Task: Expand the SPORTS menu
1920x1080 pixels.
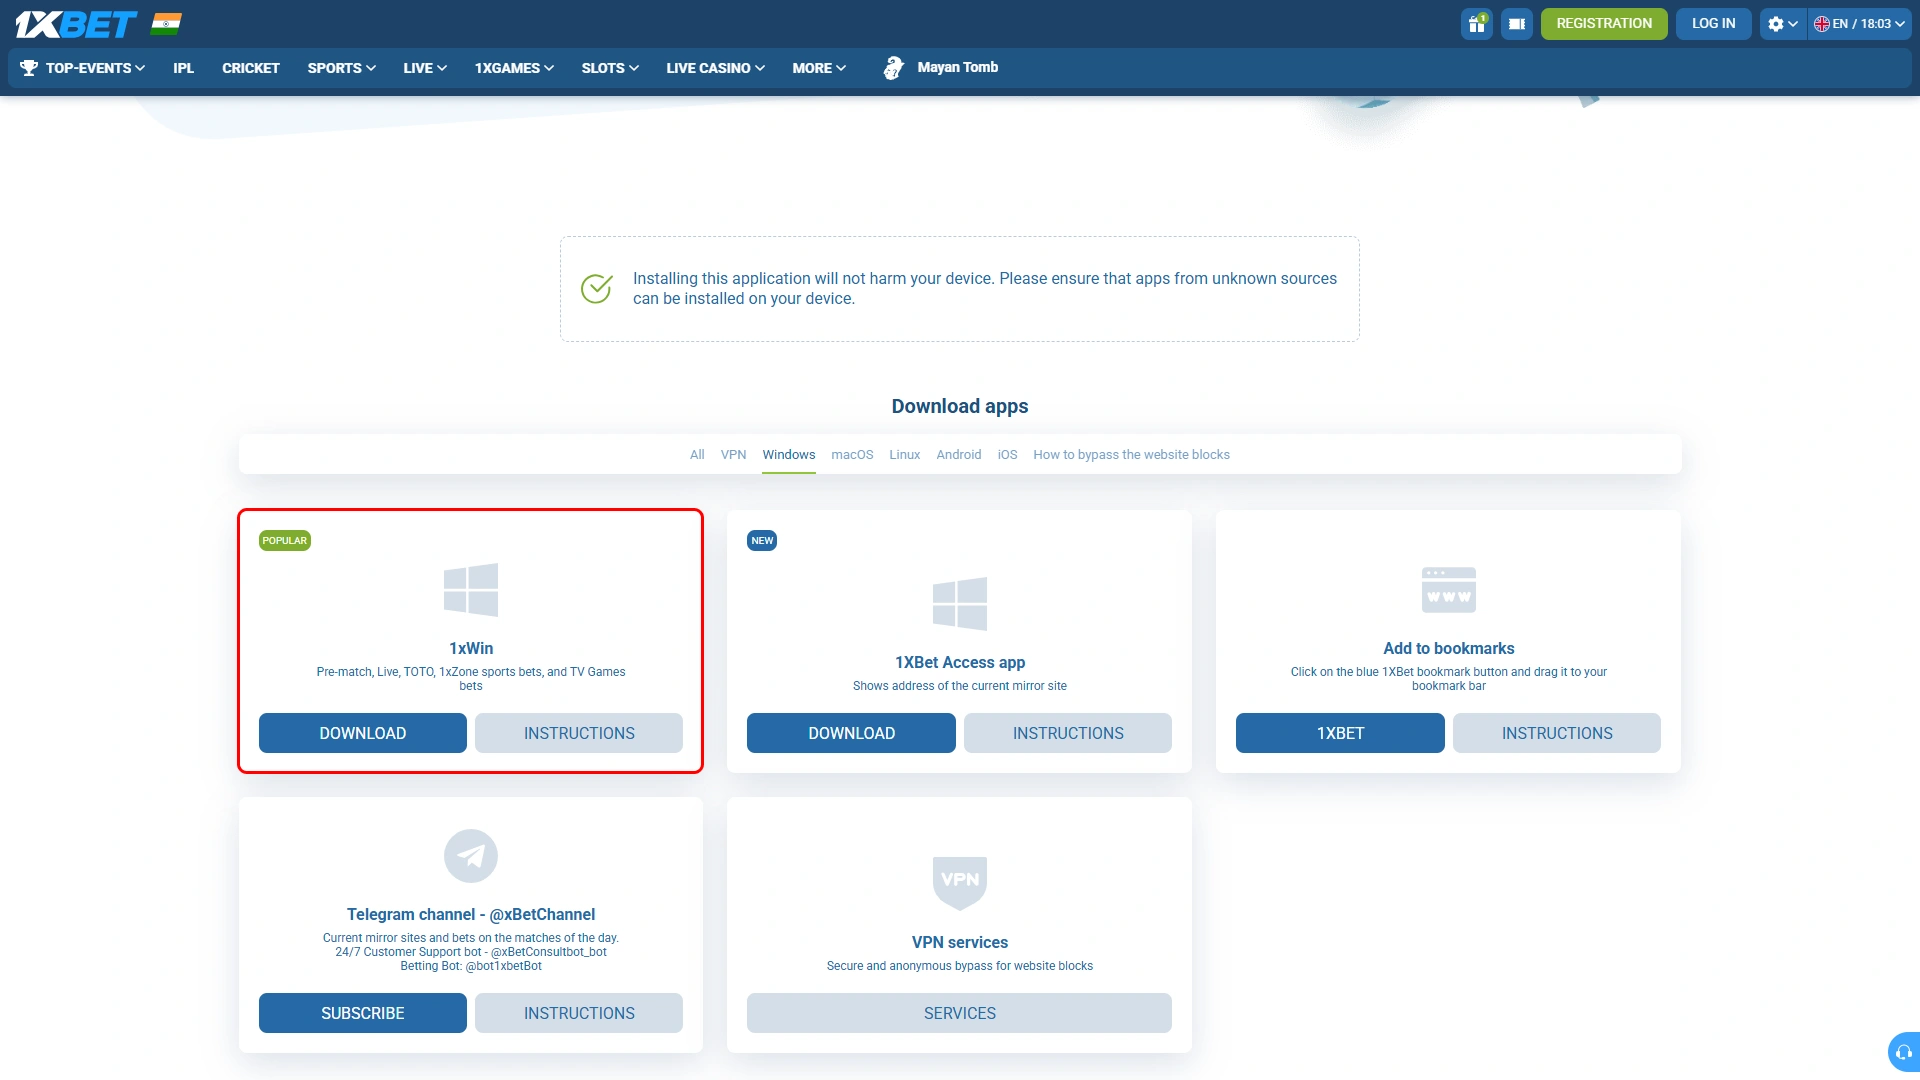Action: click(x=342, y=68)
